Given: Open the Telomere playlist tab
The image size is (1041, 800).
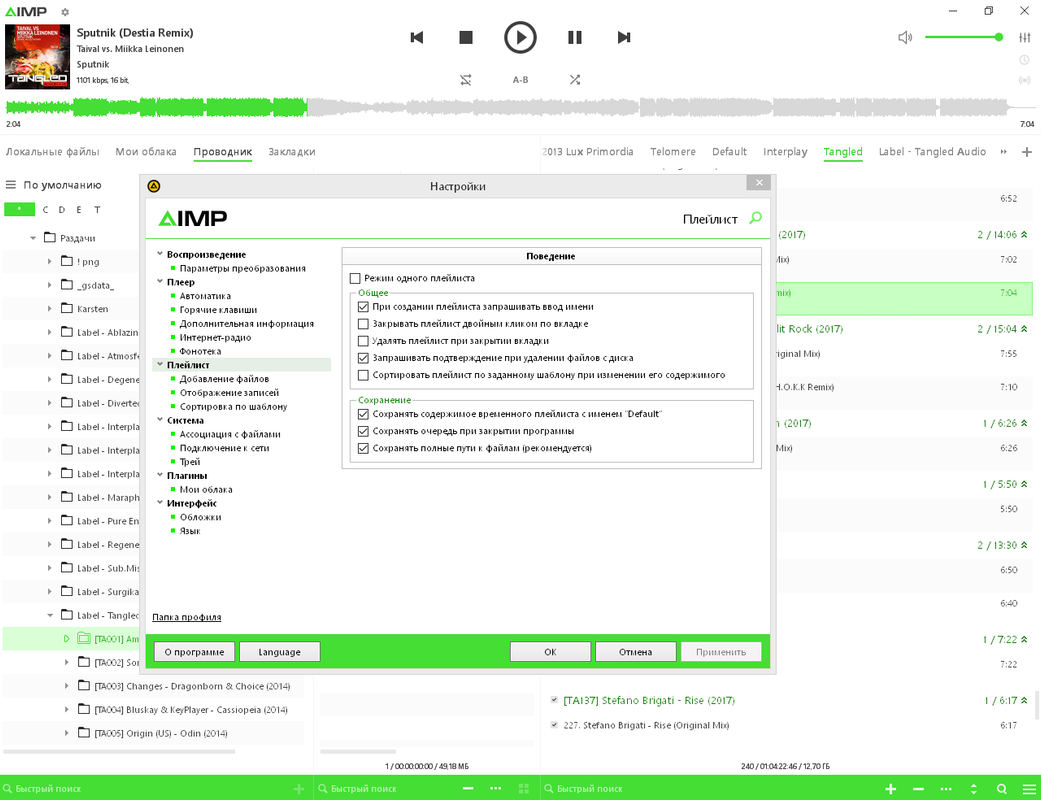Looking at the screenshot, I should (673, 152).
